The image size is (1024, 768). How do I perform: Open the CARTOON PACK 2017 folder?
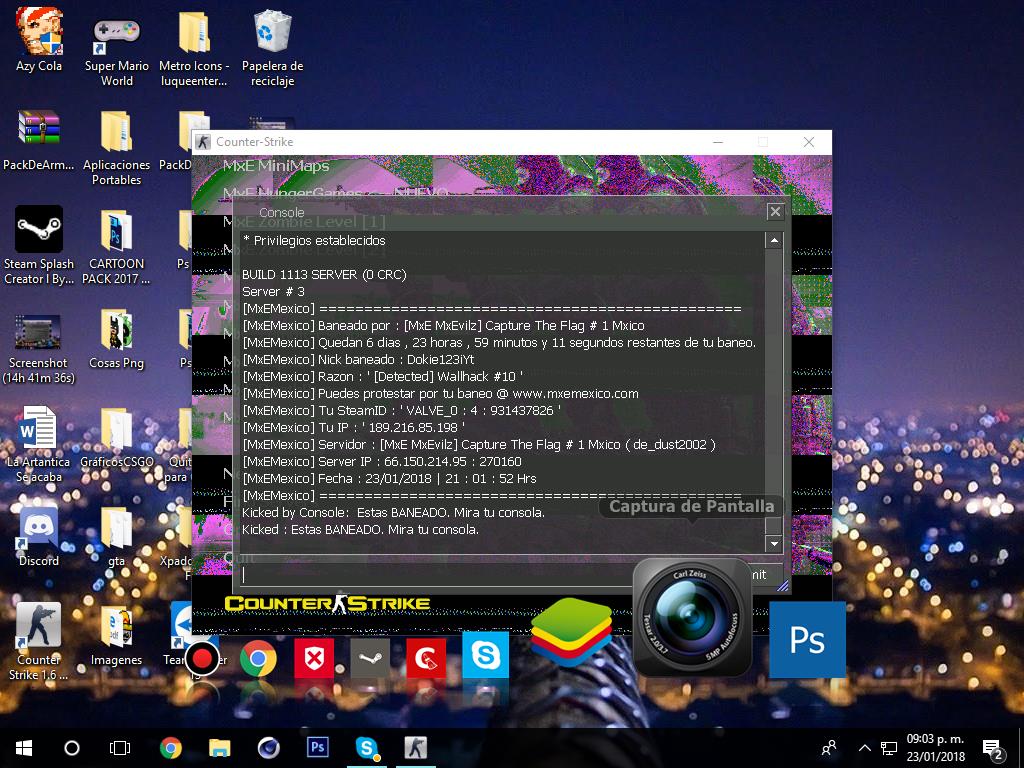(116, 246)
